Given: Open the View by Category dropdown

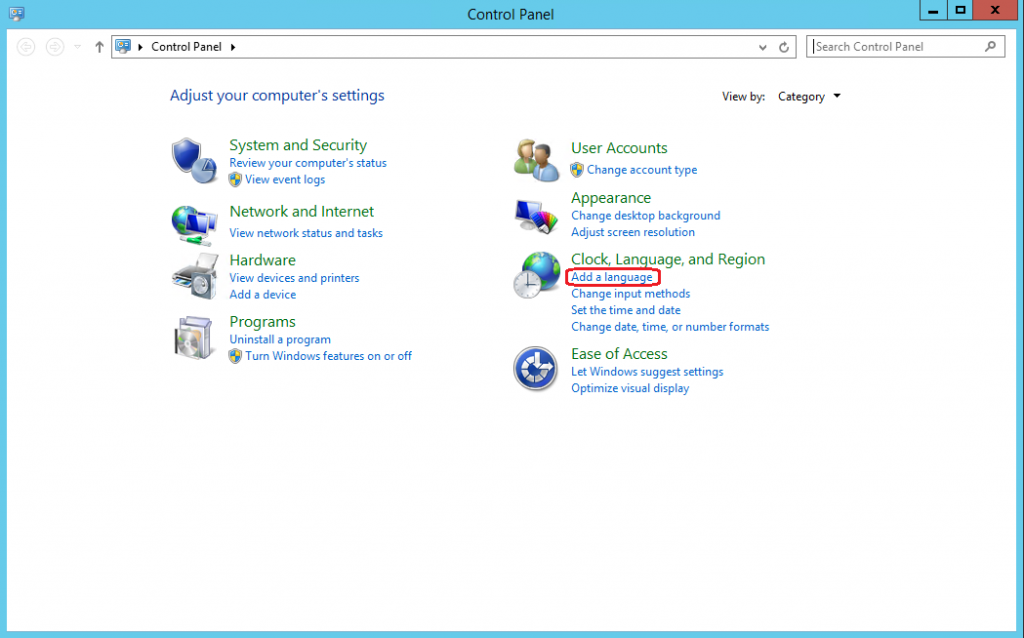Looking at the screenshot, I should (809, 97).
